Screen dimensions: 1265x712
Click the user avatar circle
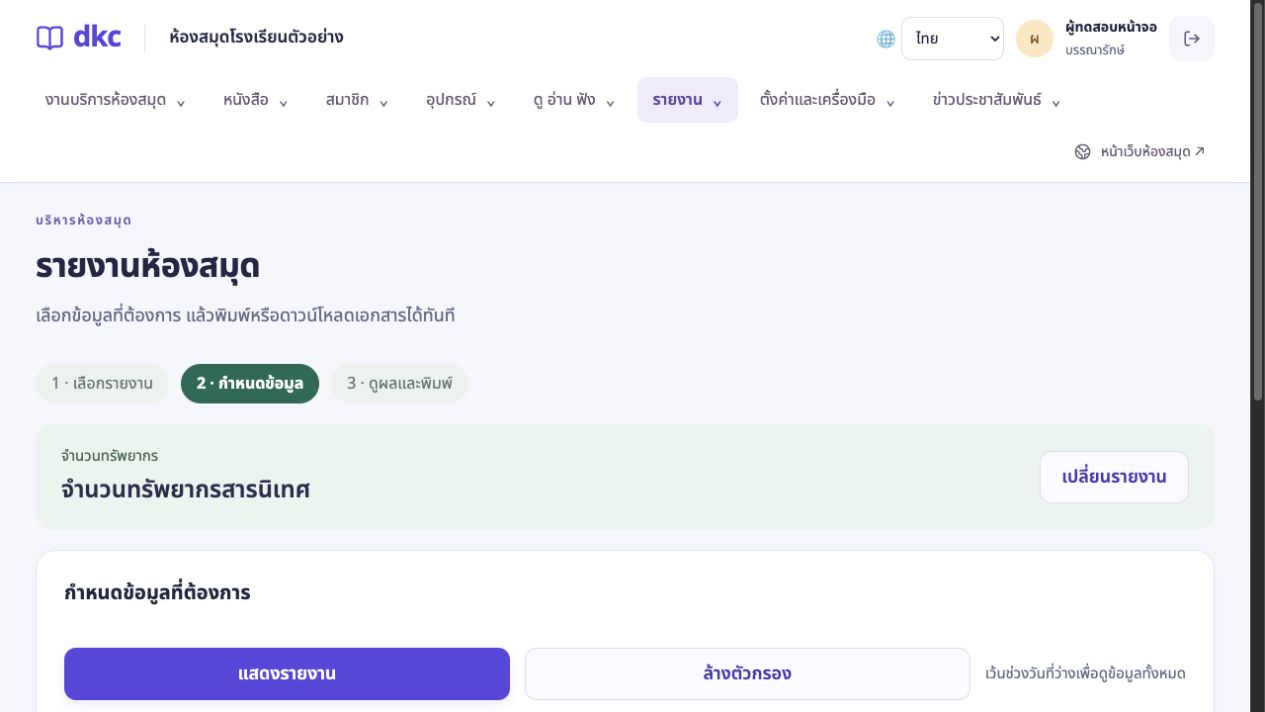[x=1035, y=39]
